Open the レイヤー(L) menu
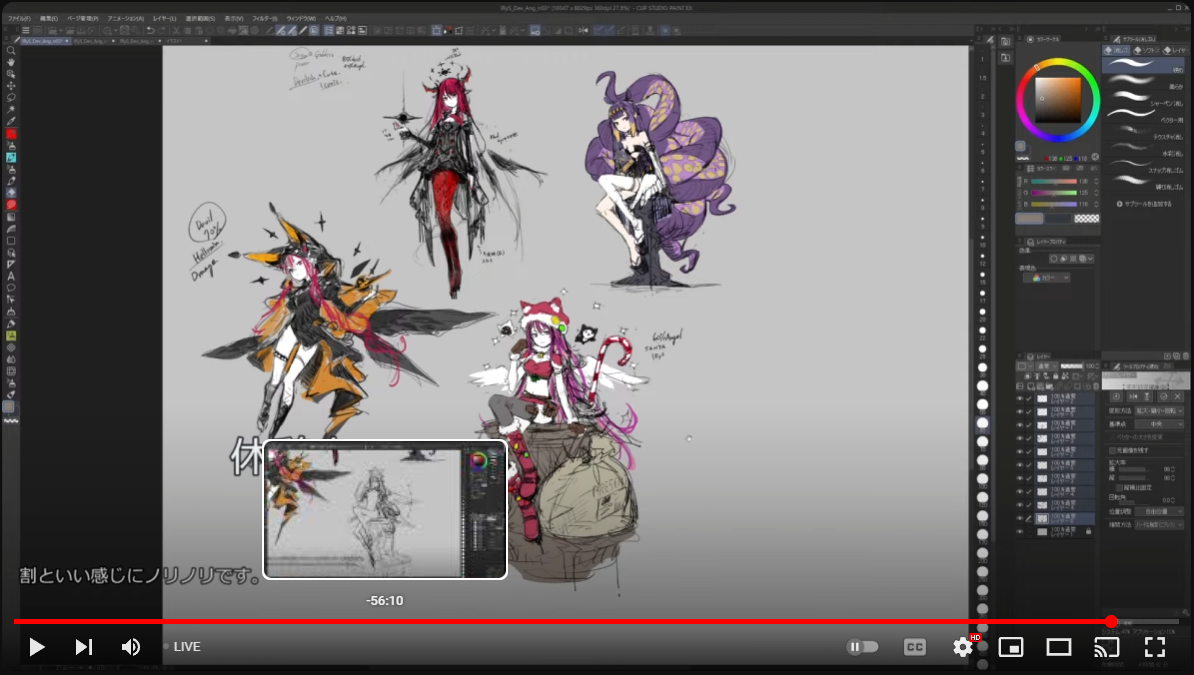This screenshot has height=675, width=1194. (164, 18)
